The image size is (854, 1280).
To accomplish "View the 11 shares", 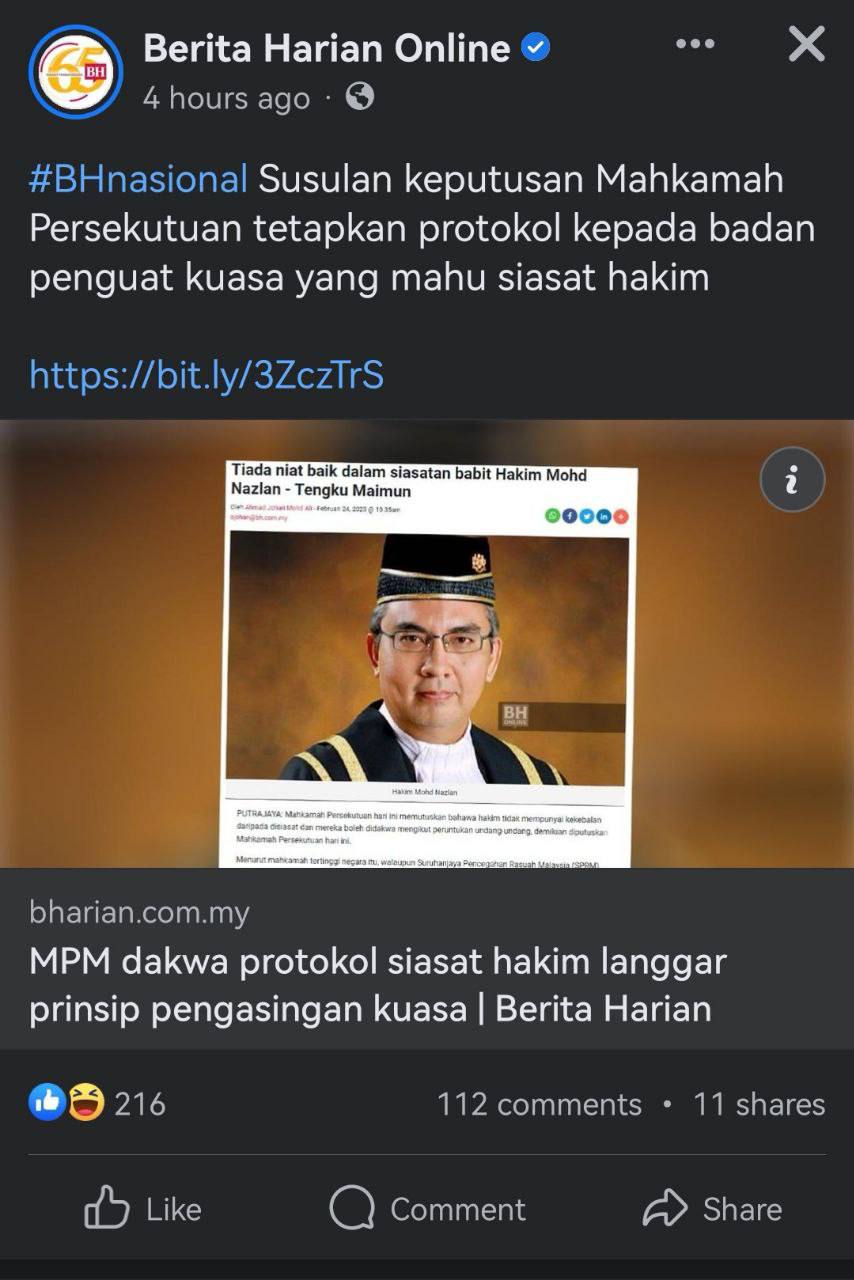I will (759, 1104).
